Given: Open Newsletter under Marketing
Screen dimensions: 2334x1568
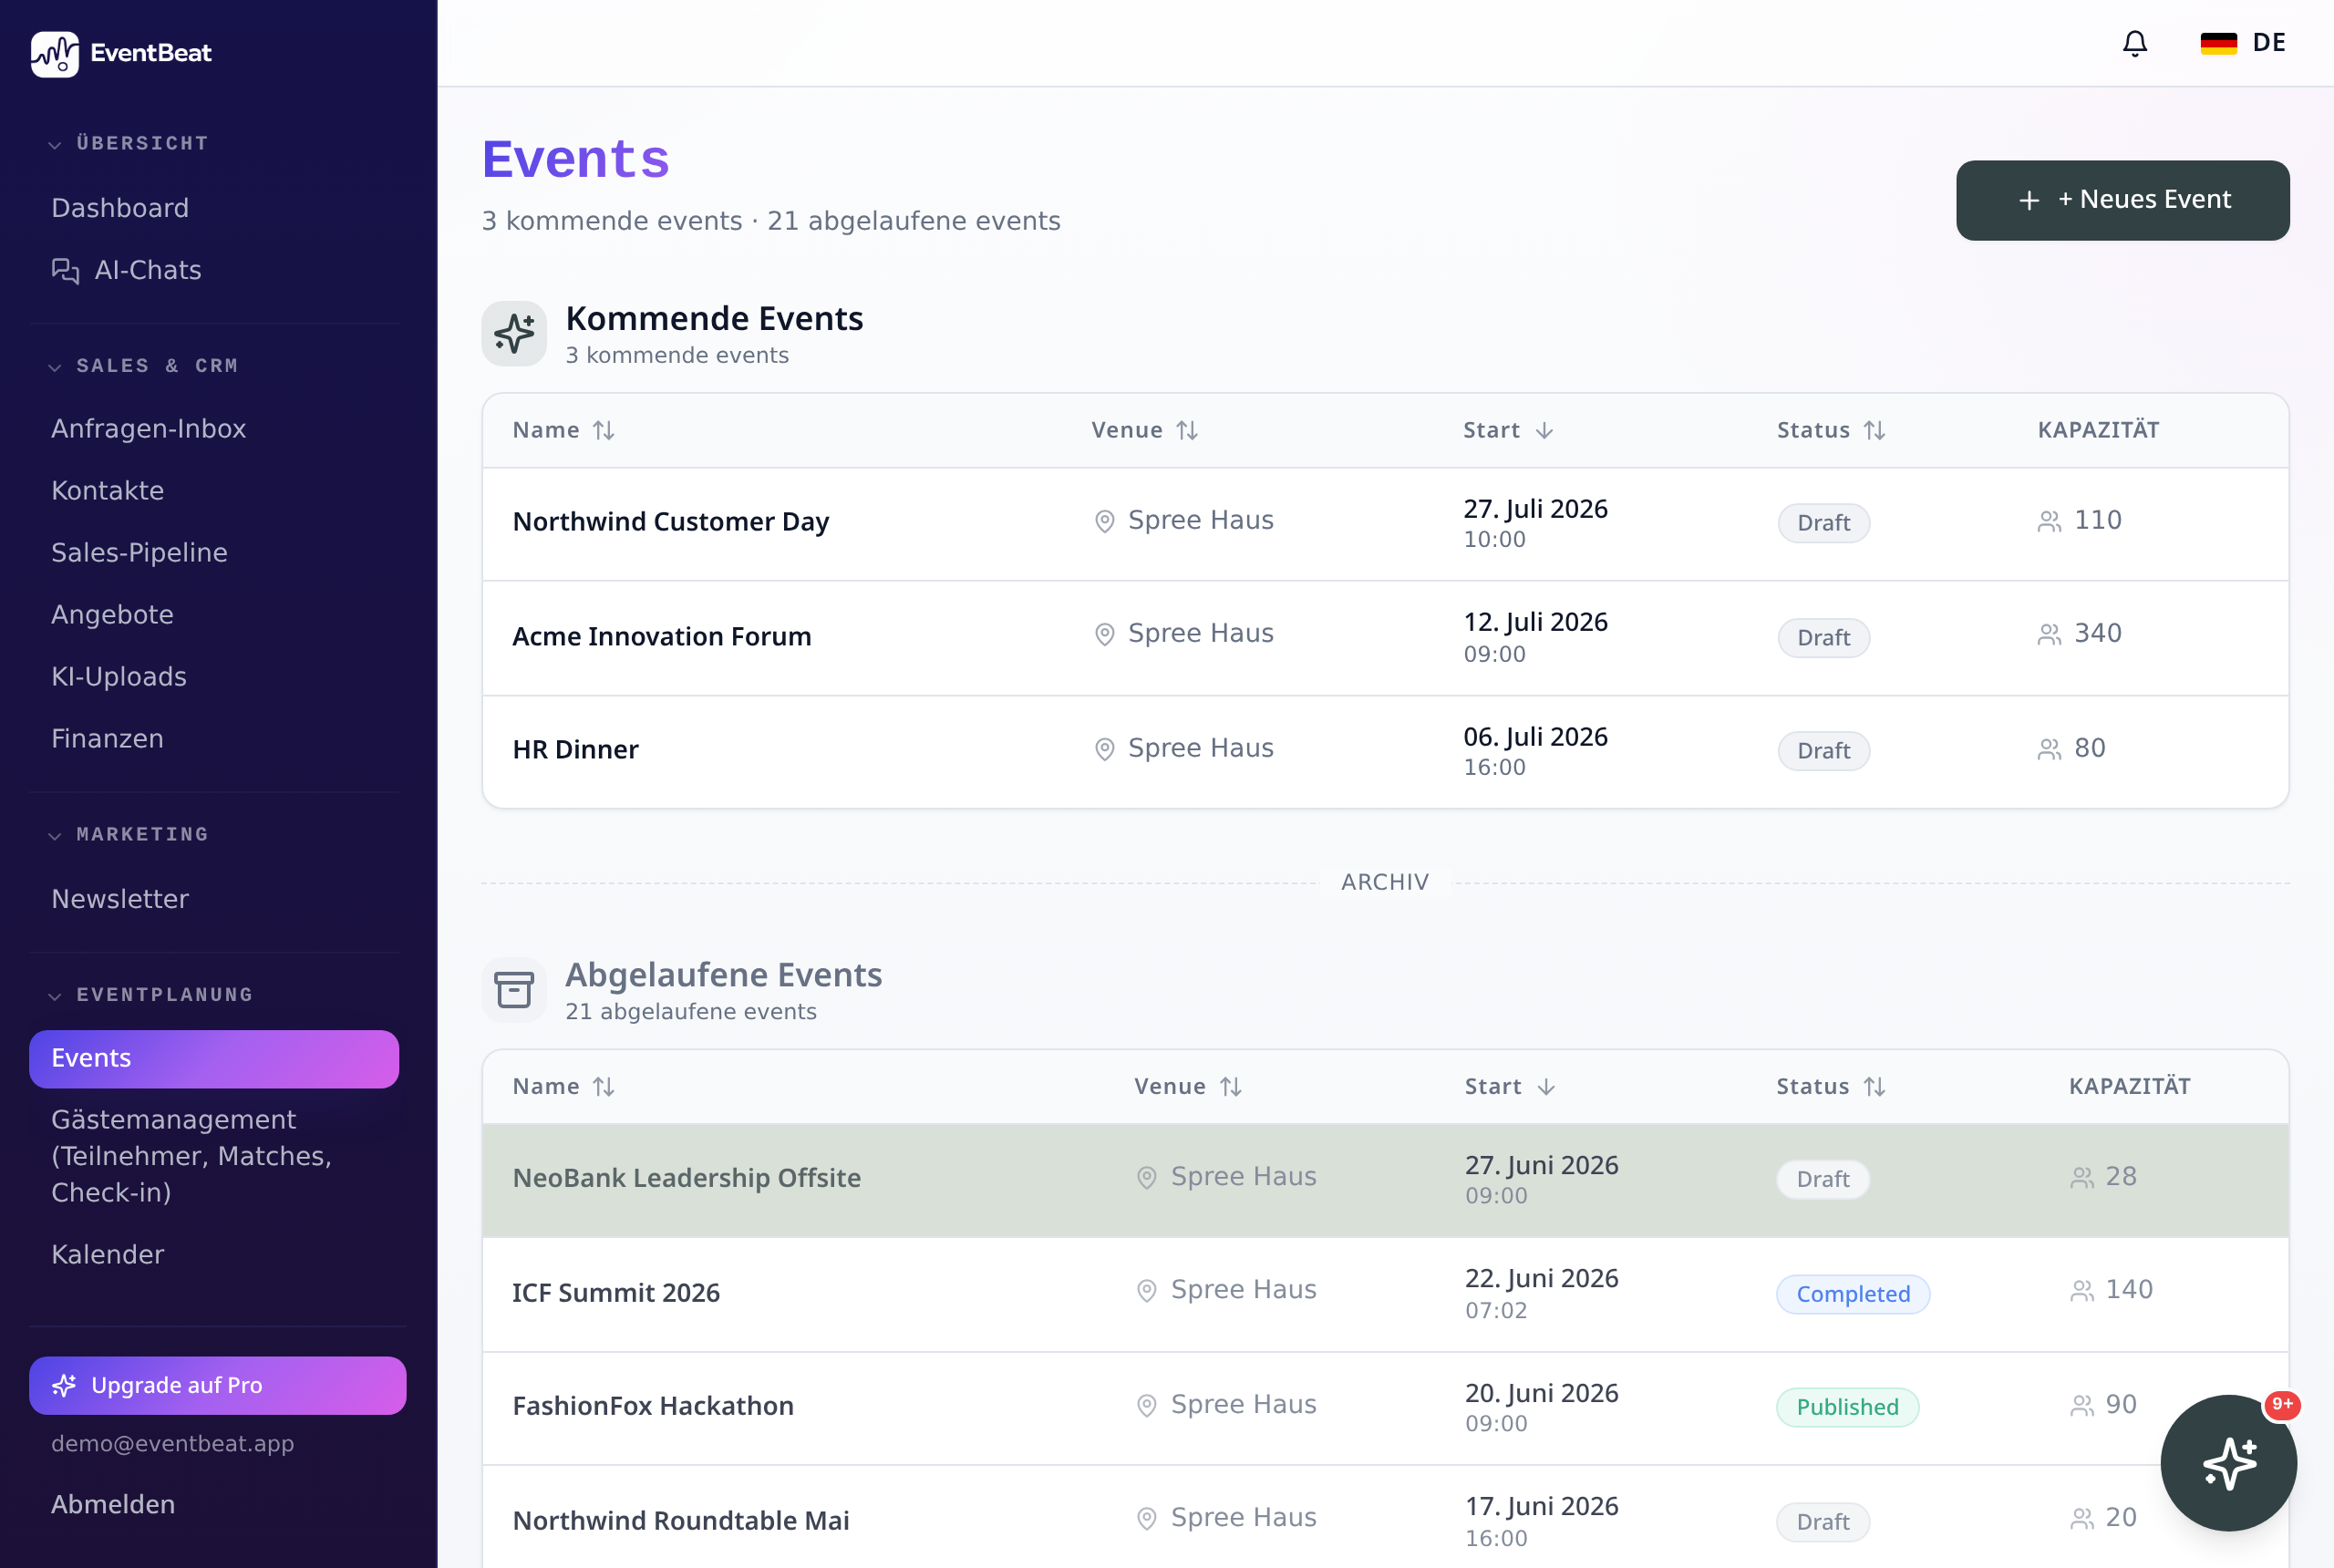Looking at the screenshot, I should (120, 899).
